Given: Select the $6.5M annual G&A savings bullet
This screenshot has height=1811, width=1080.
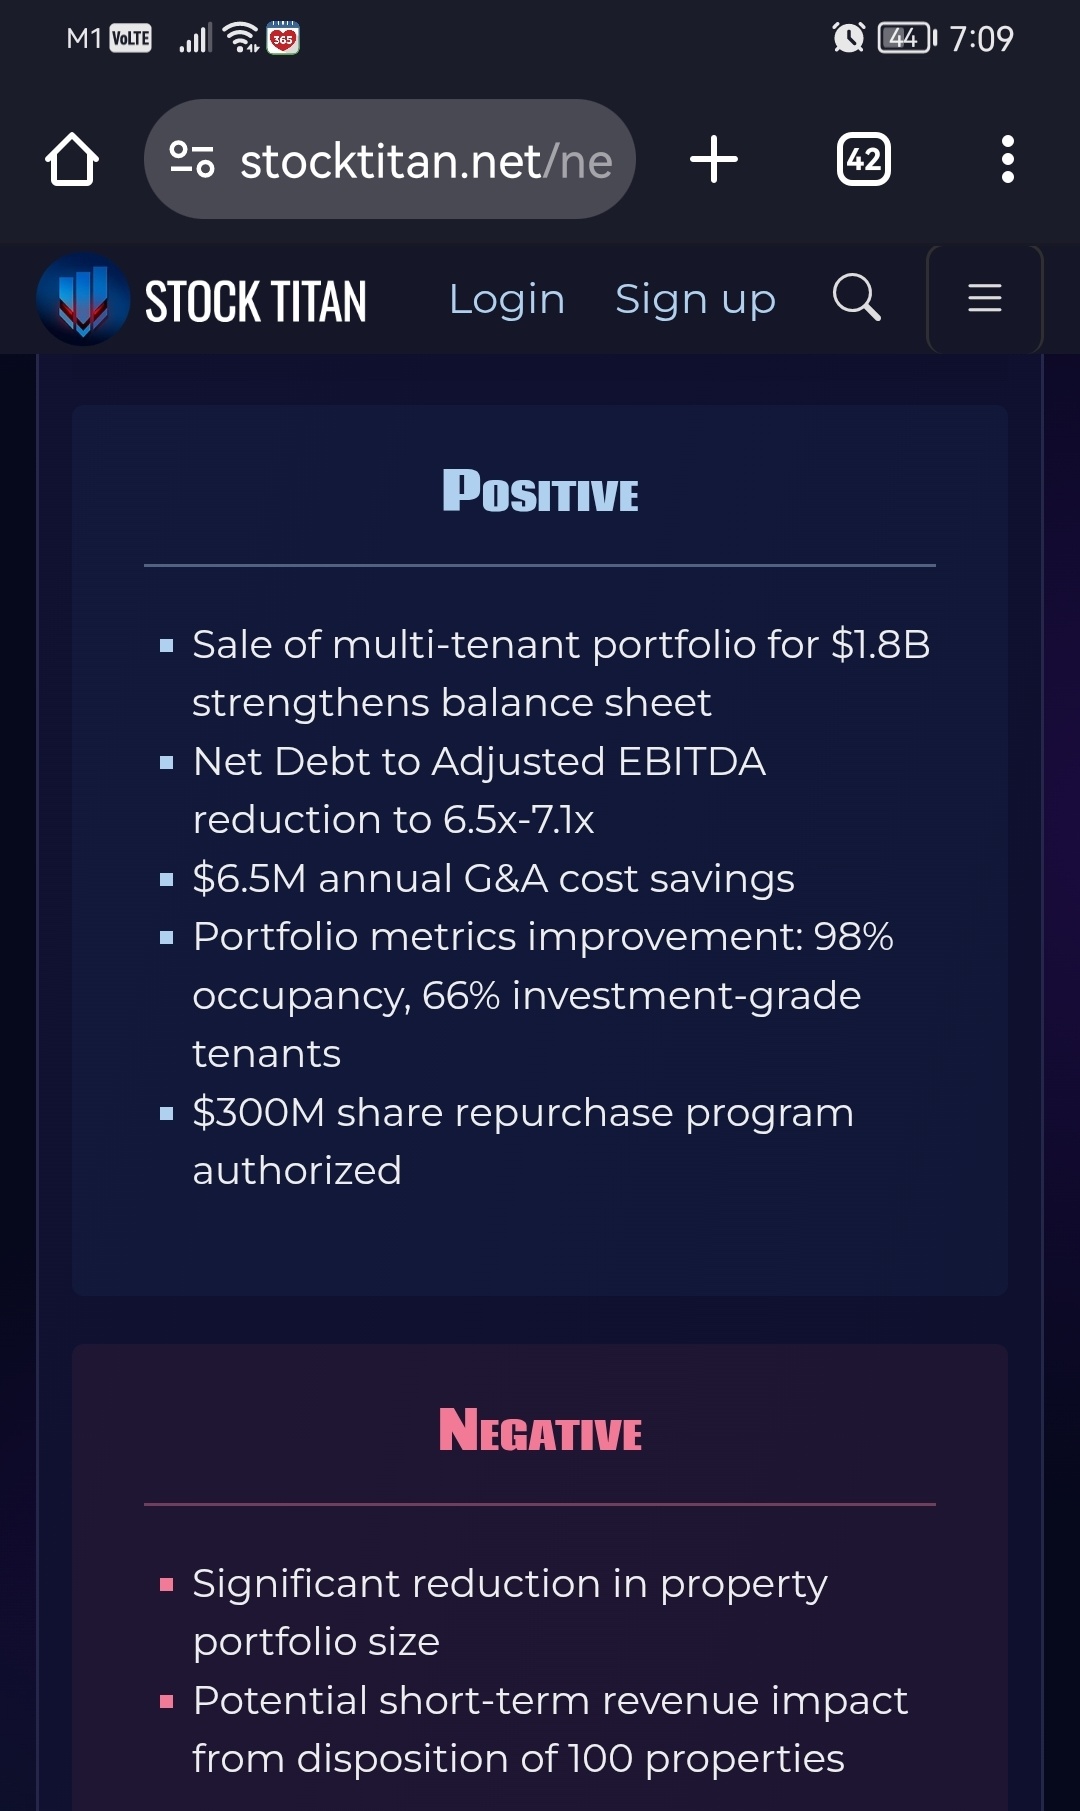Looking at the screenshot, I should pos(493,878).
